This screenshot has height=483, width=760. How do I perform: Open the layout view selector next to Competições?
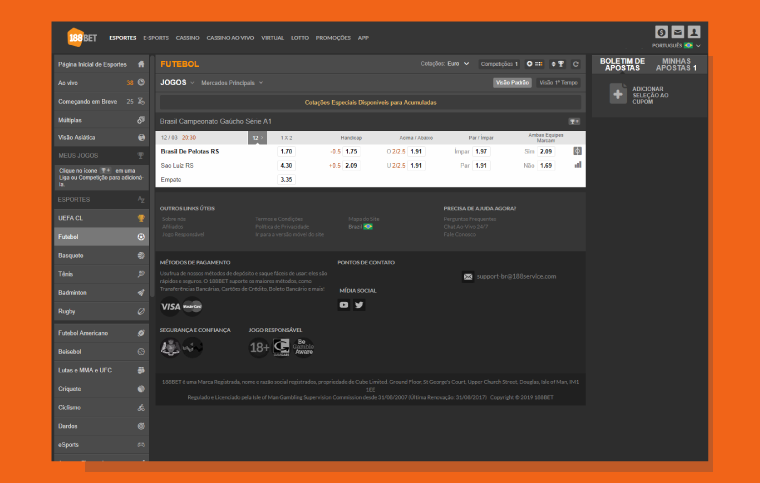(535, 64)
